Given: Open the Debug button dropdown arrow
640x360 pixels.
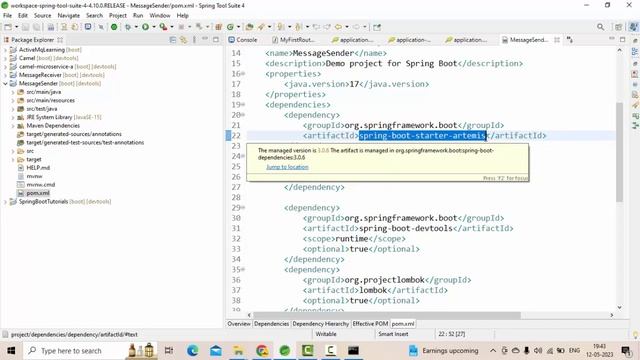Looking at the screenshot, I should pyautogui.click(x=136, y=27).
